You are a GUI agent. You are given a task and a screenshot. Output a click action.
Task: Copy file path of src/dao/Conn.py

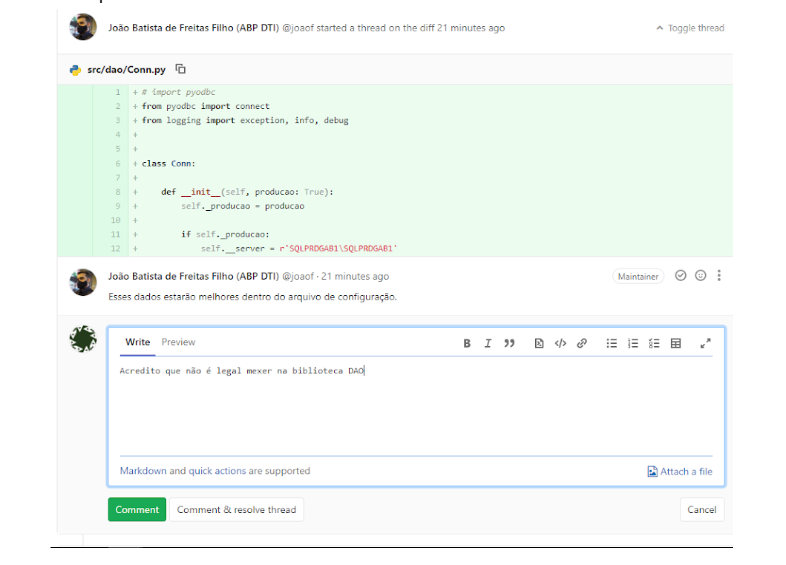pos(181,69)
